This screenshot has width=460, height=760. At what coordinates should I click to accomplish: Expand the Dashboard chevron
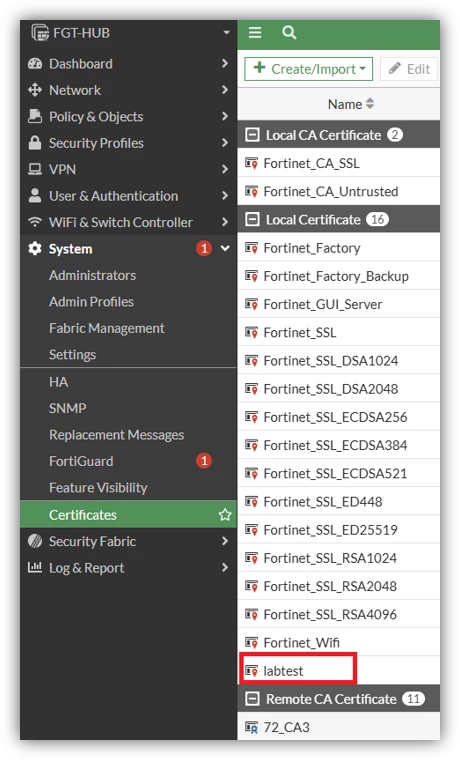pos(224,63)
